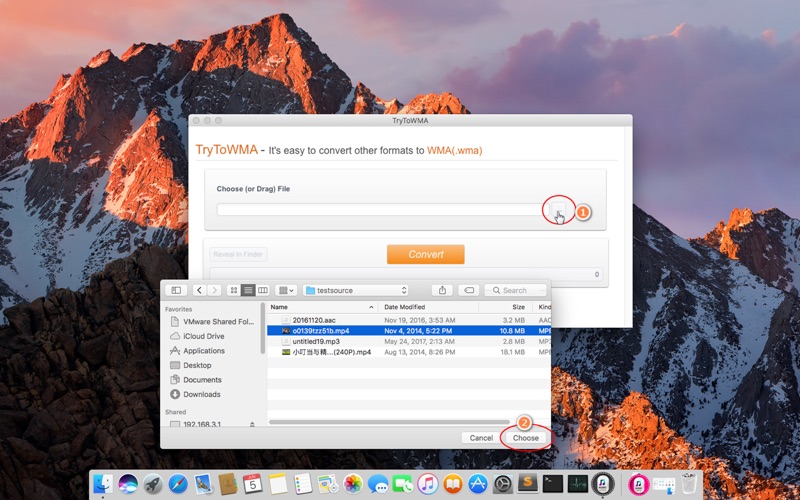The height and width of the screenshot is (500, 800).
Task: Open iTunes from the Dock
Action: pos(428,484)
